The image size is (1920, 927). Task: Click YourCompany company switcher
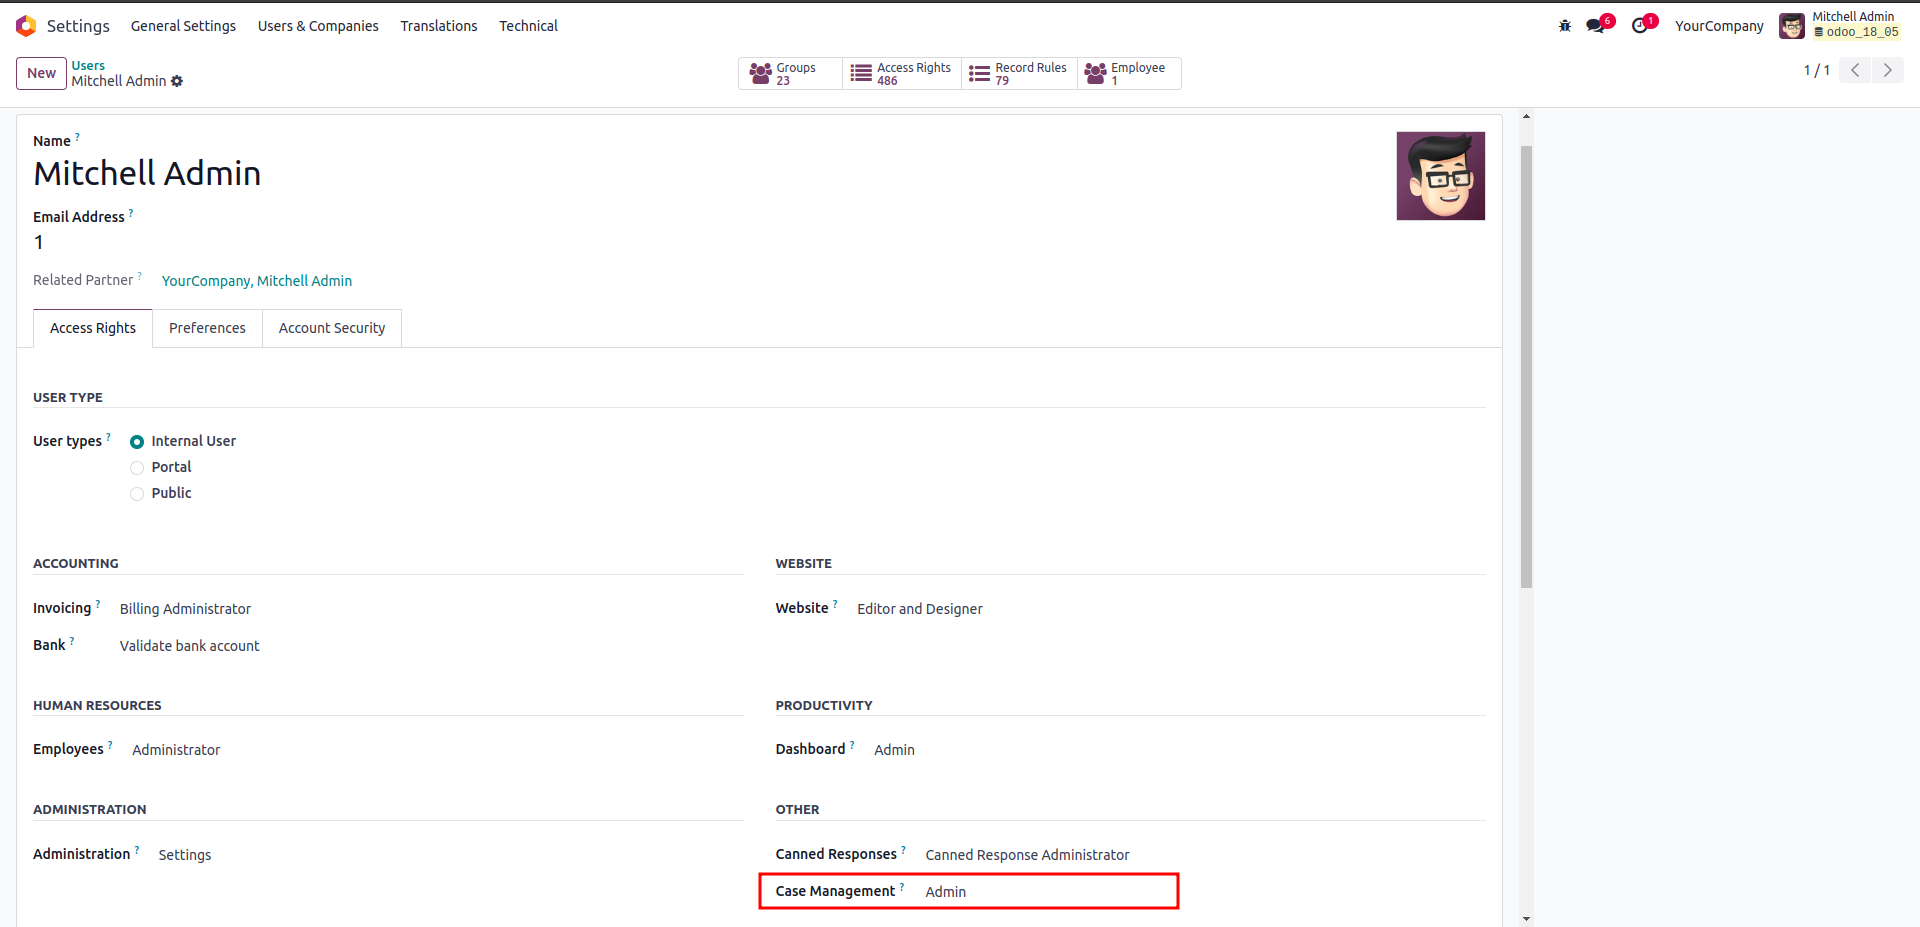point(1719,26)
